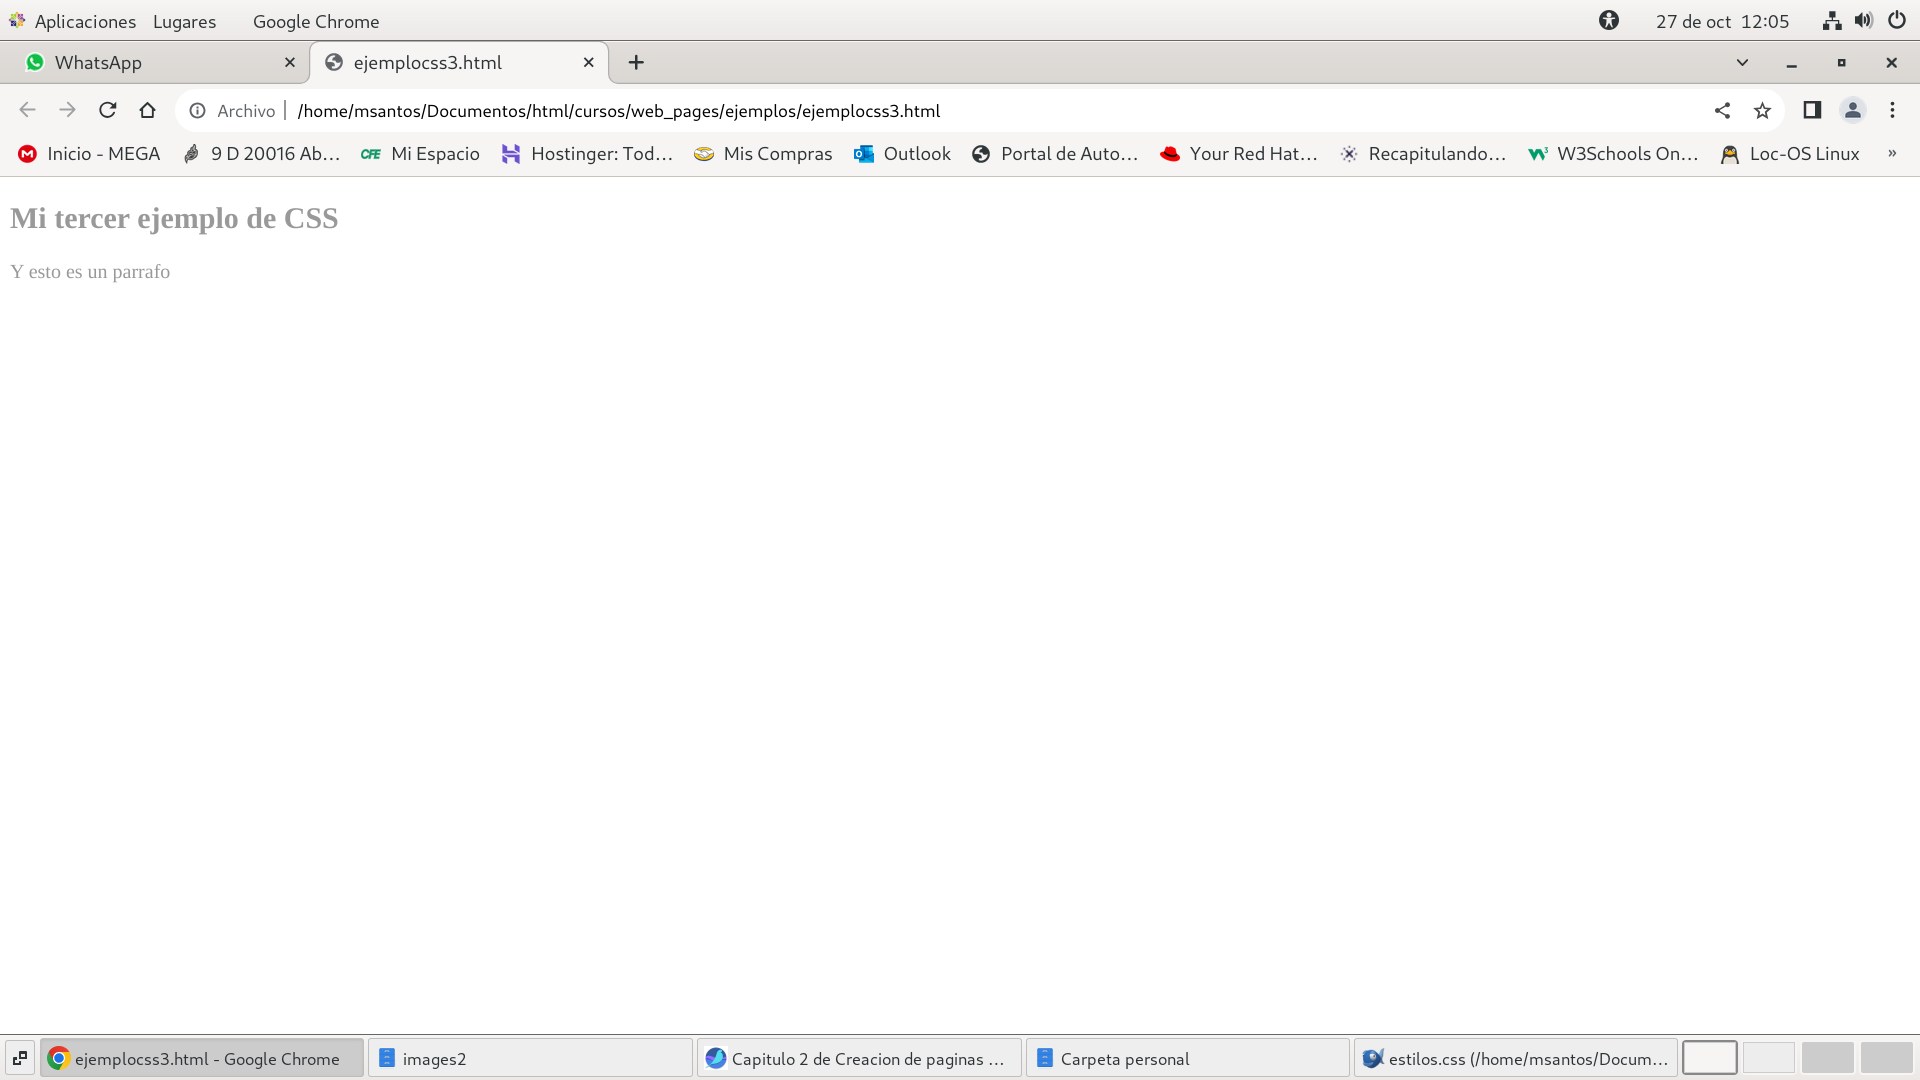Open the share page icon
This screenshot has width=1920, height=1080.
pos(1722,110)
